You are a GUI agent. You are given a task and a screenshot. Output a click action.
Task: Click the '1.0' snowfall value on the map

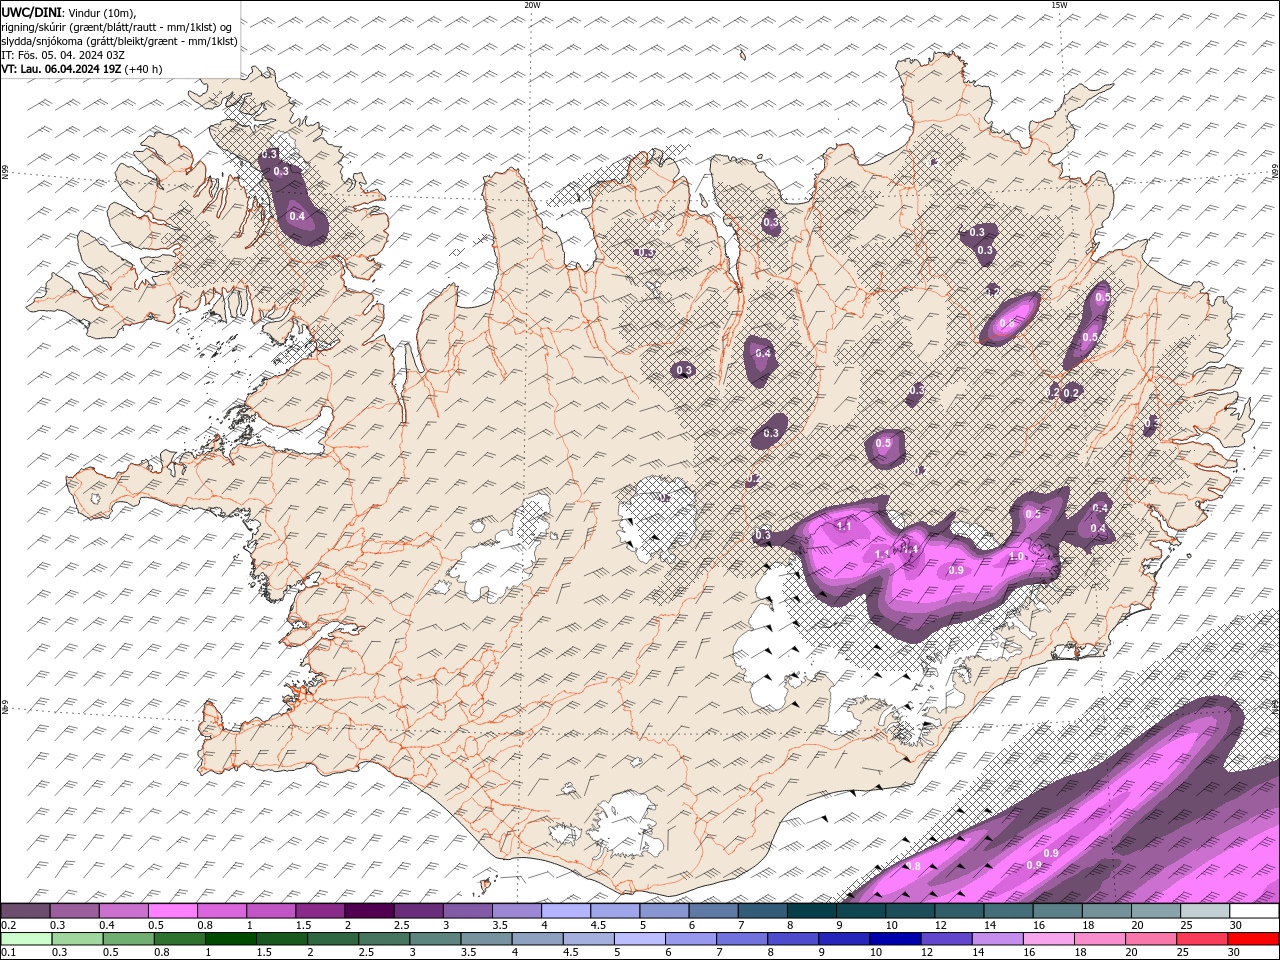click(1016, 556)
